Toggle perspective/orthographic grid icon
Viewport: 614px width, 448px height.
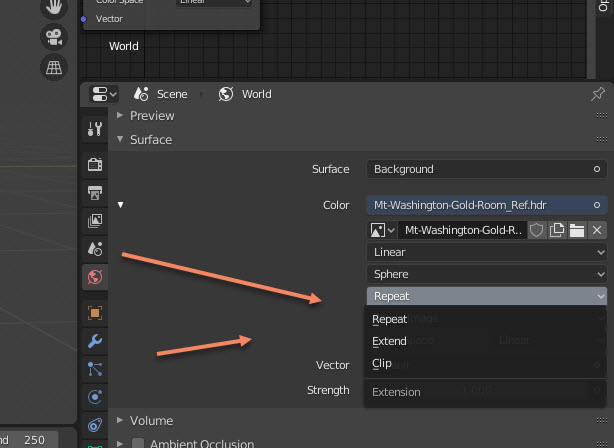coord(53,68)
